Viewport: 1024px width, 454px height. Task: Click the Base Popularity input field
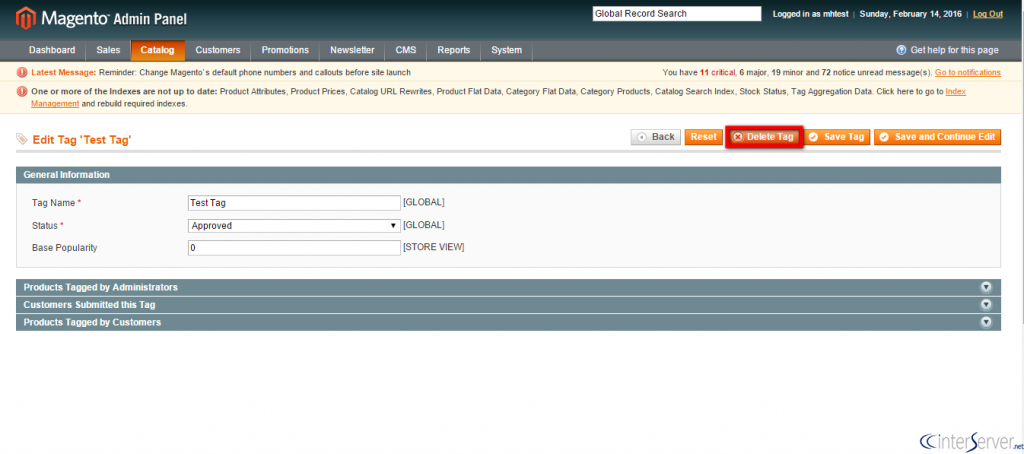(x=294, y=248)
